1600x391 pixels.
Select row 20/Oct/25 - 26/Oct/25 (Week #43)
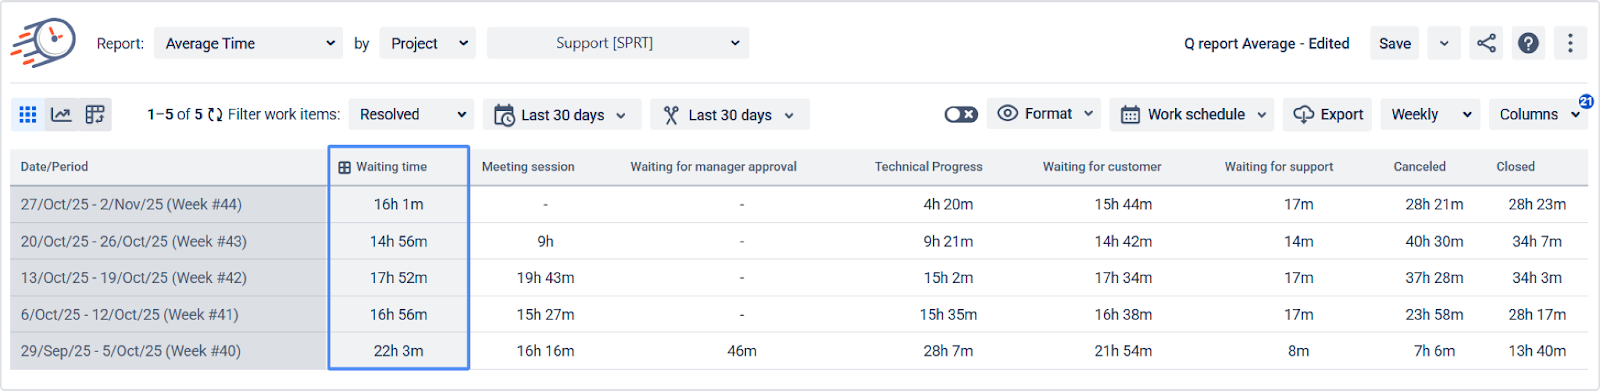(x=799, y=241)
